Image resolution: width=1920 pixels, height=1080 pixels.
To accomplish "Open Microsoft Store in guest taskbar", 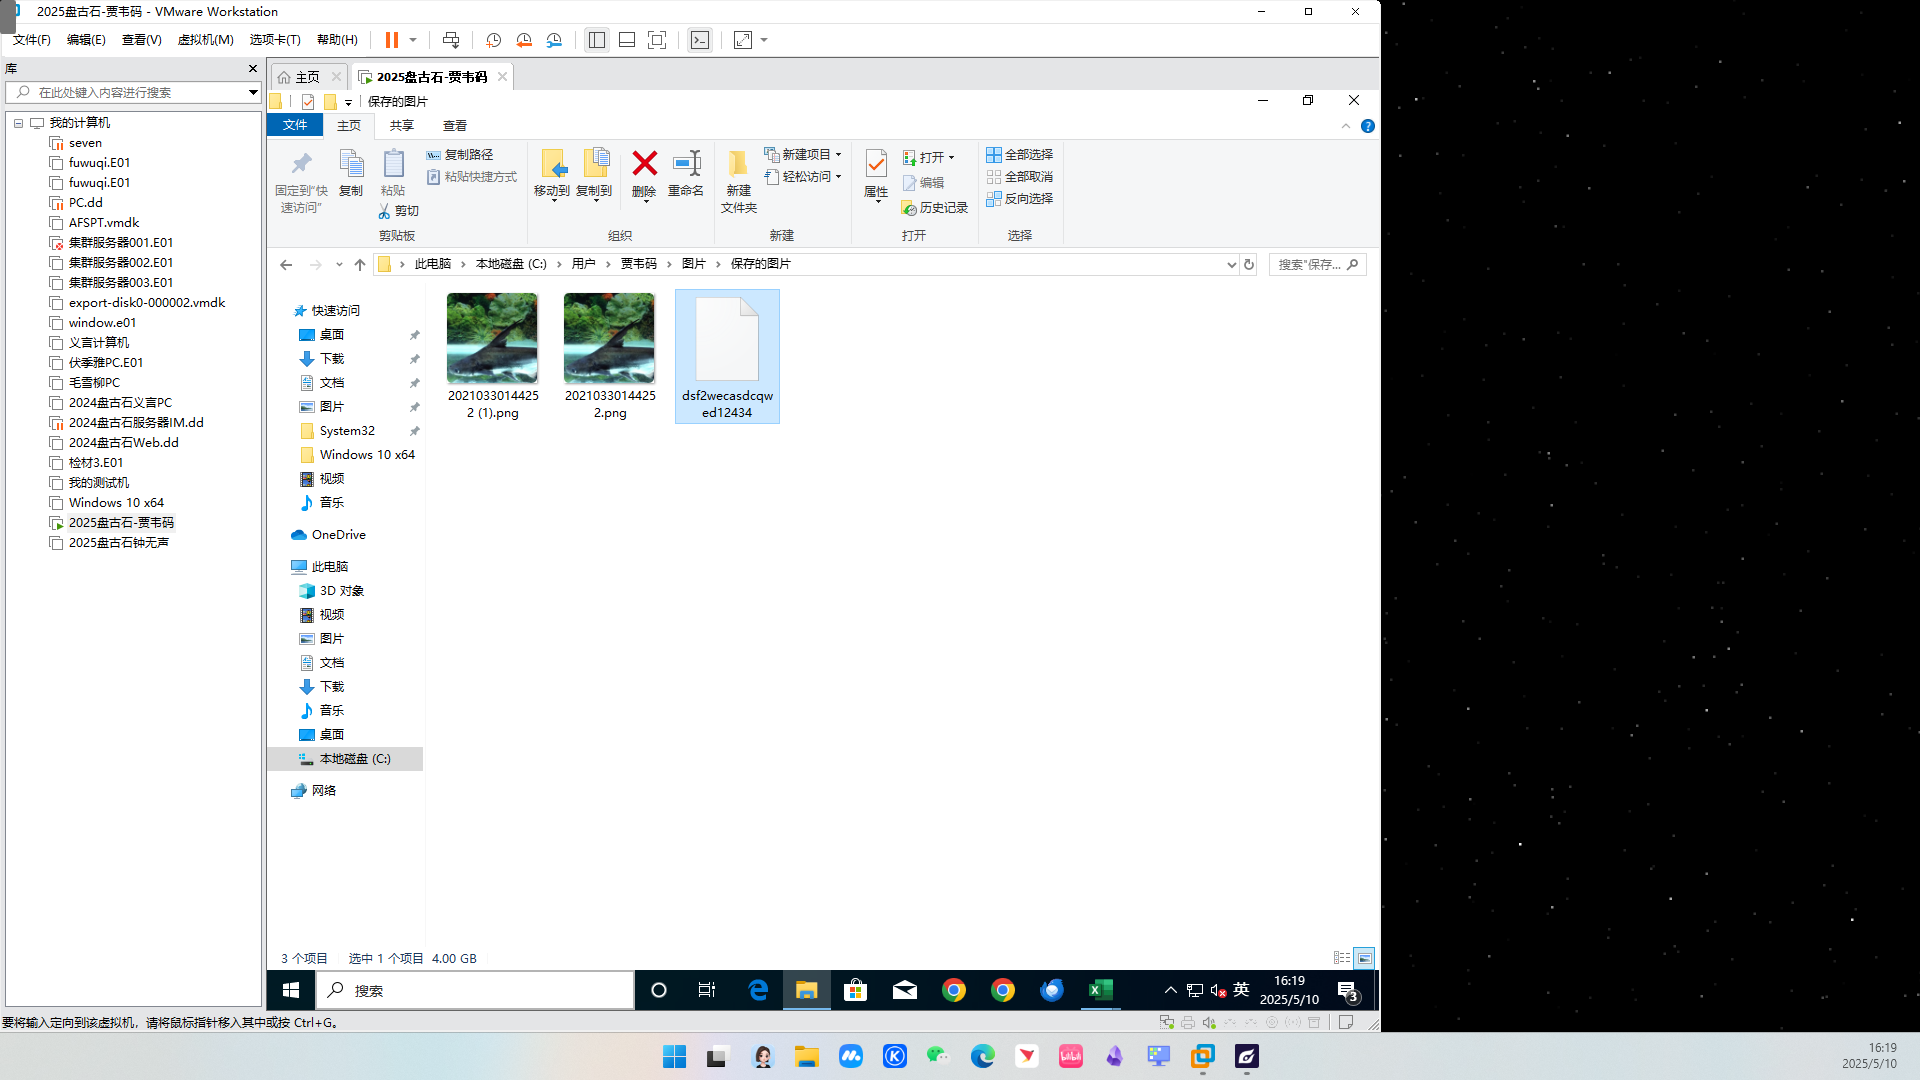I will coord(855,990).
